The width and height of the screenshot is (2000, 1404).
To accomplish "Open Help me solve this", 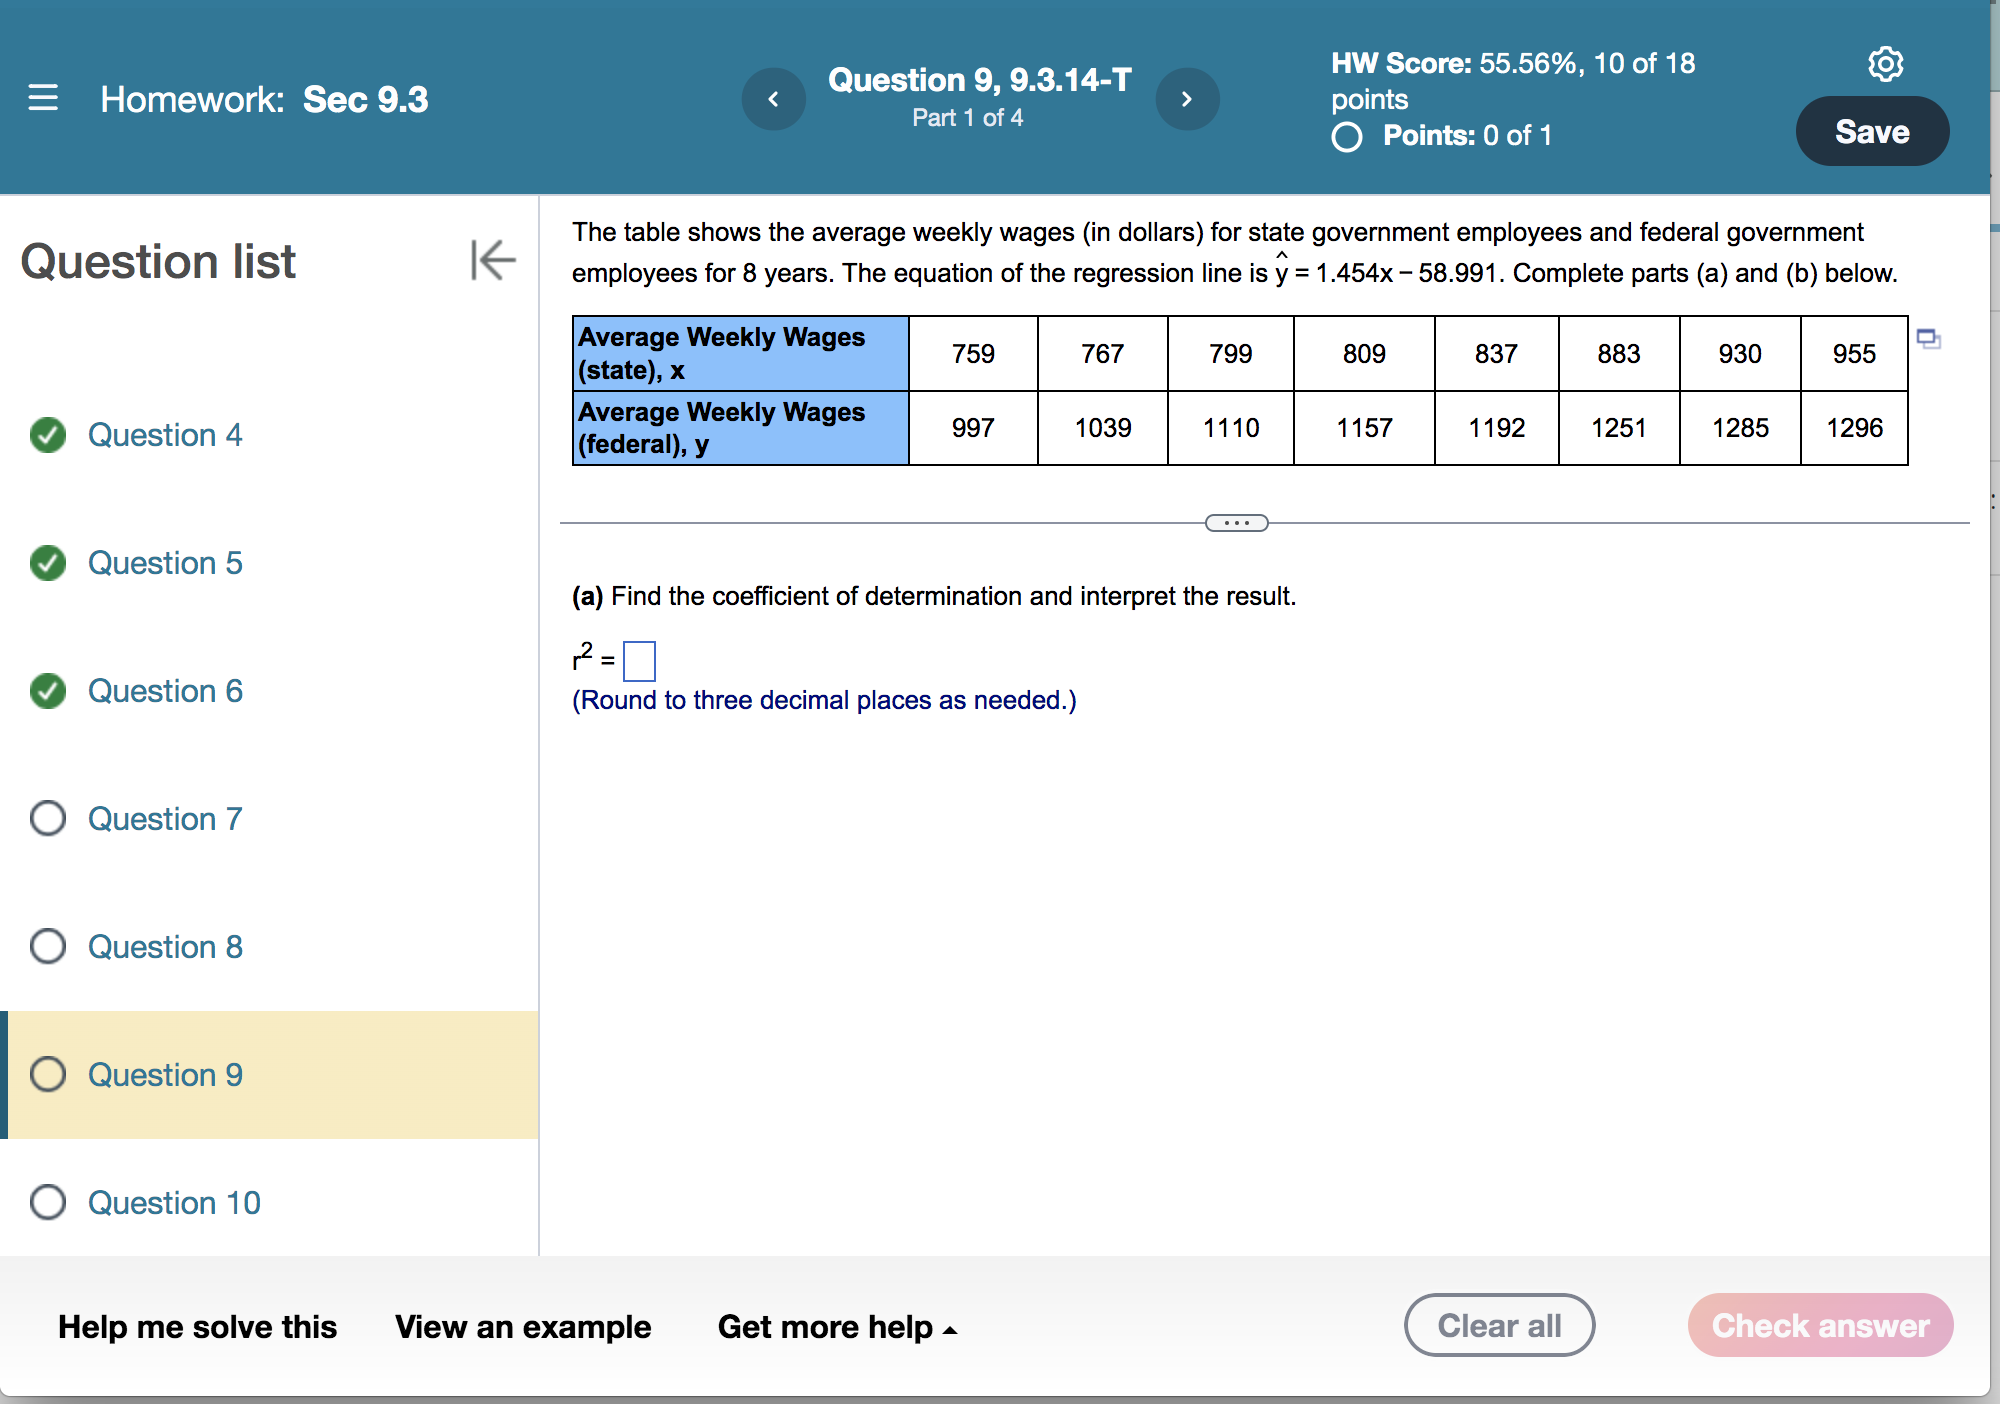I will 197,1327.
